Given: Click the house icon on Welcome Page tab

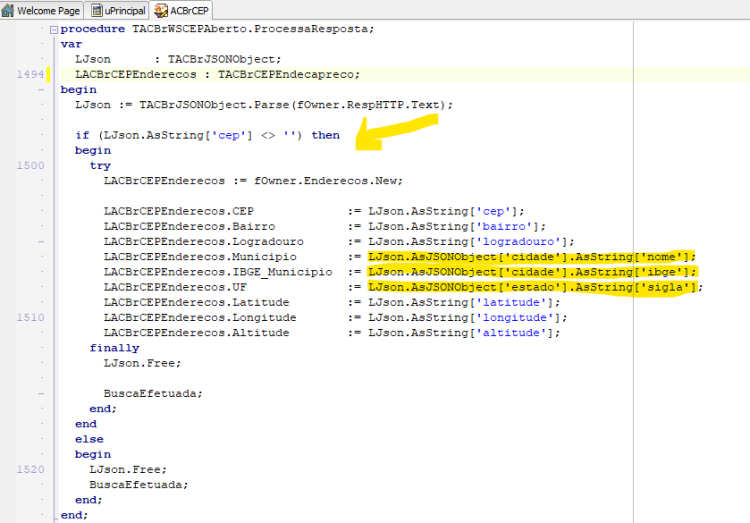Looking at the screenshot, I should (8, 10).
